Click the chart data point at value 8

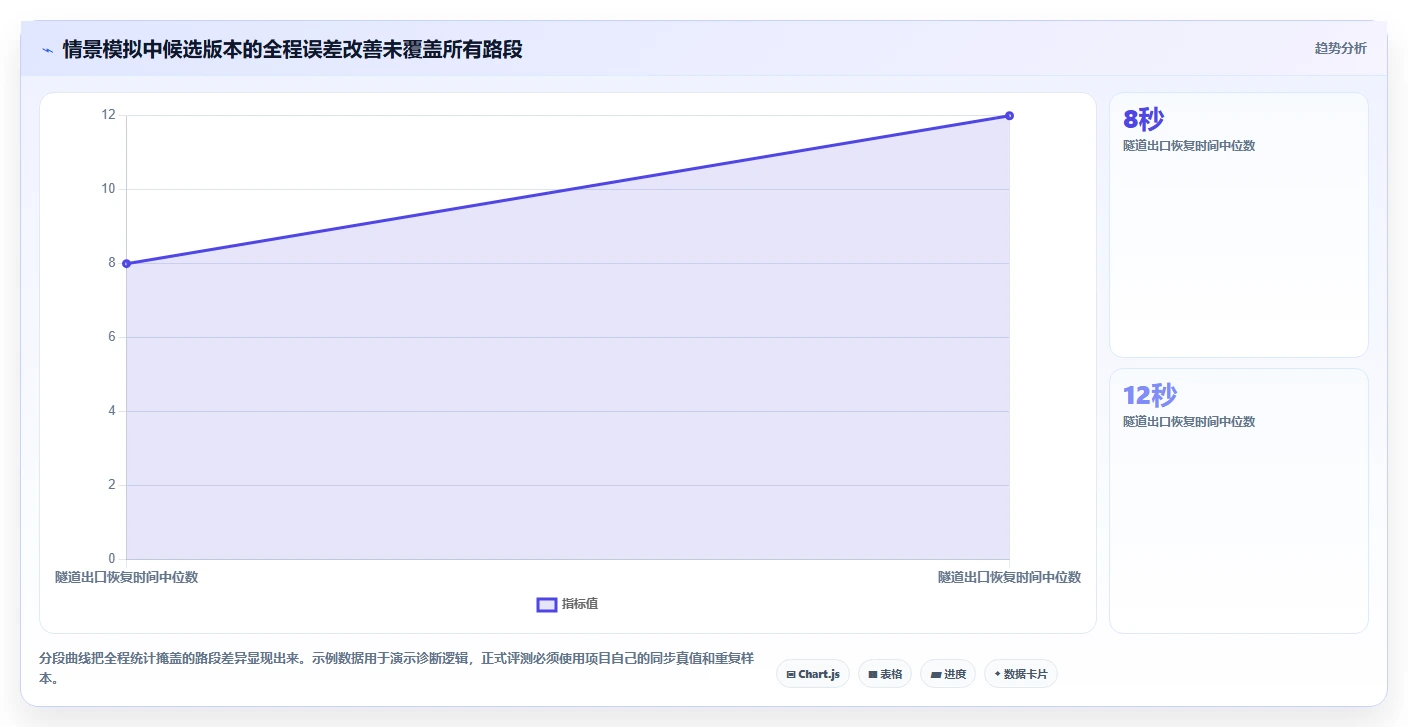[x=126, y=263]
